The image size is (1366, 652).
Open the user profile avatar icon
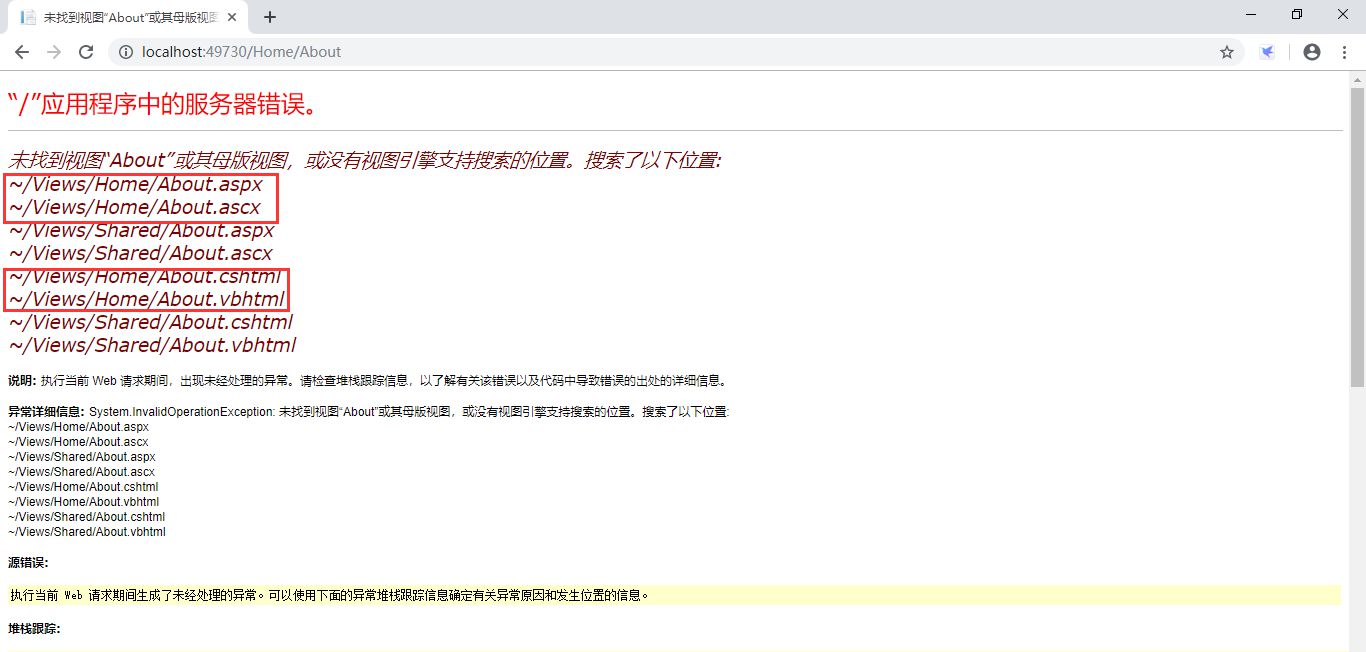(x=1312, y=52)
